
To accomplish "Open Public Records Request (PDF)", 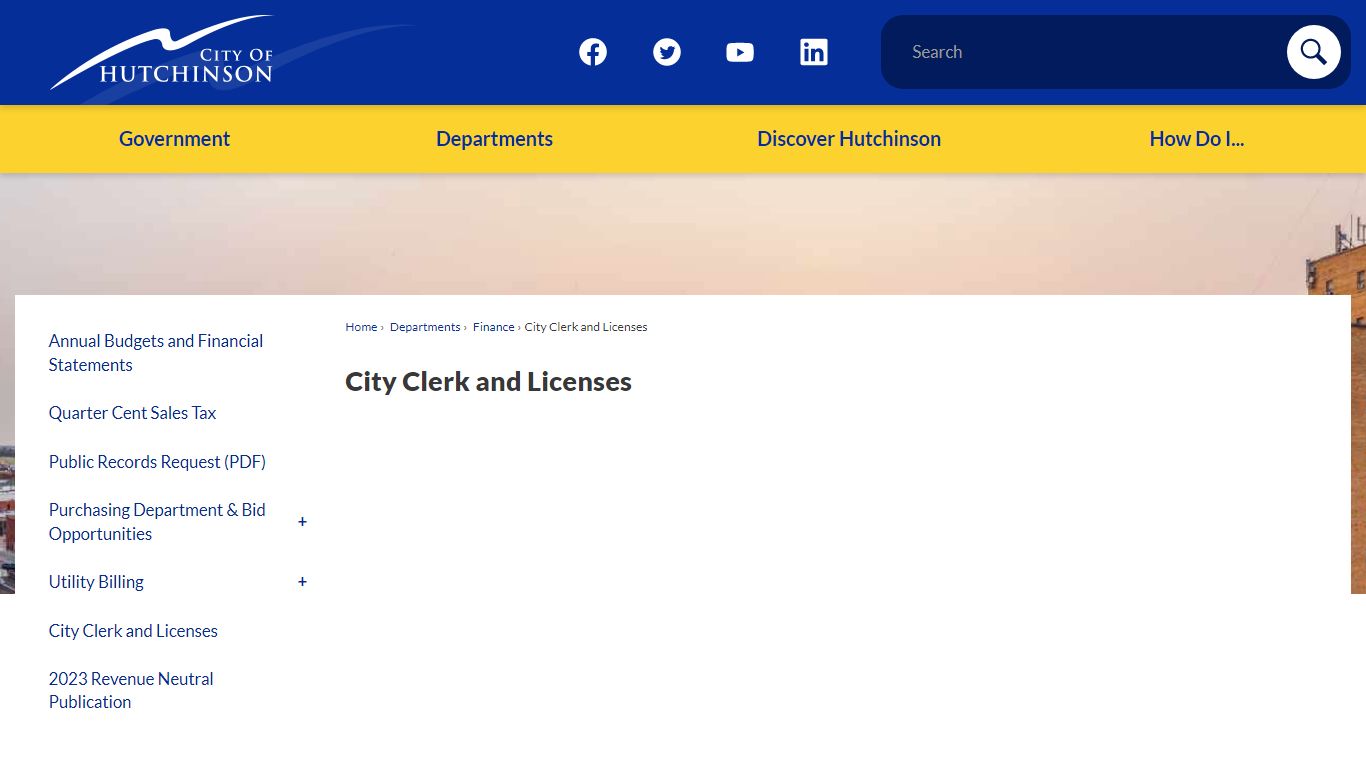I will click(x=157, y=462).
